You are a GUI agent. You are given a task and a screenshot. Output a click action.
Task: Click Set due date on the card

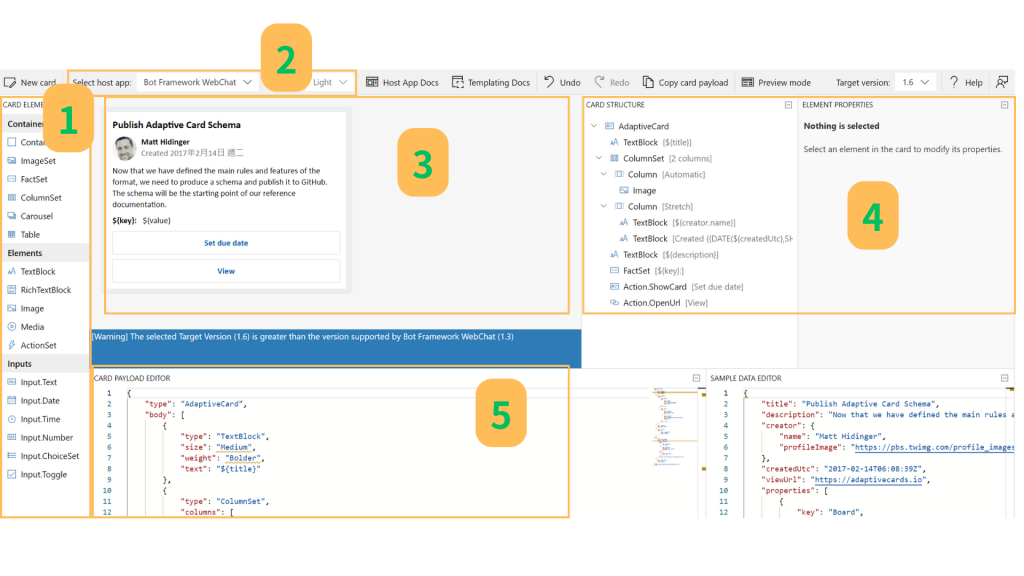[226, 243]
